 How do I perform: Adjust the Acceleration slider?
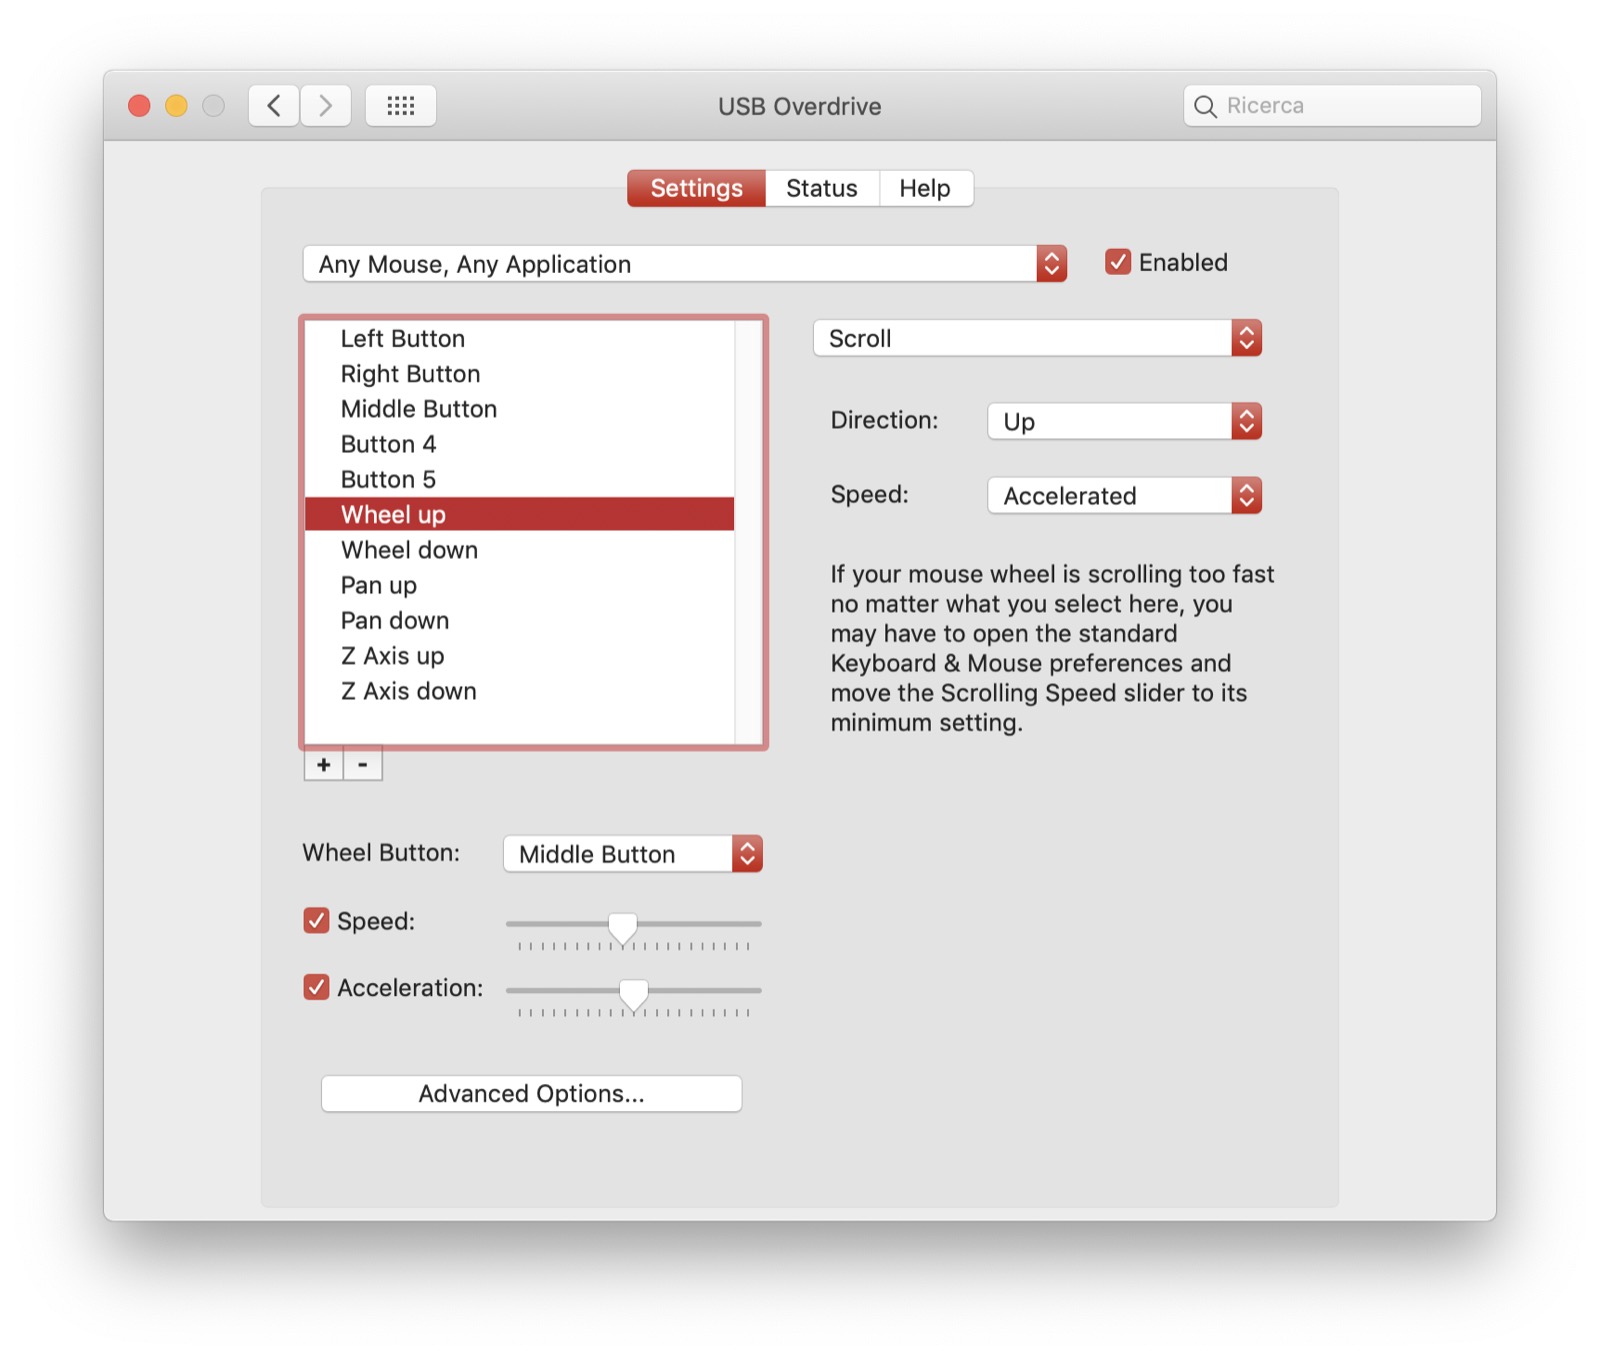tap(633, 994)
